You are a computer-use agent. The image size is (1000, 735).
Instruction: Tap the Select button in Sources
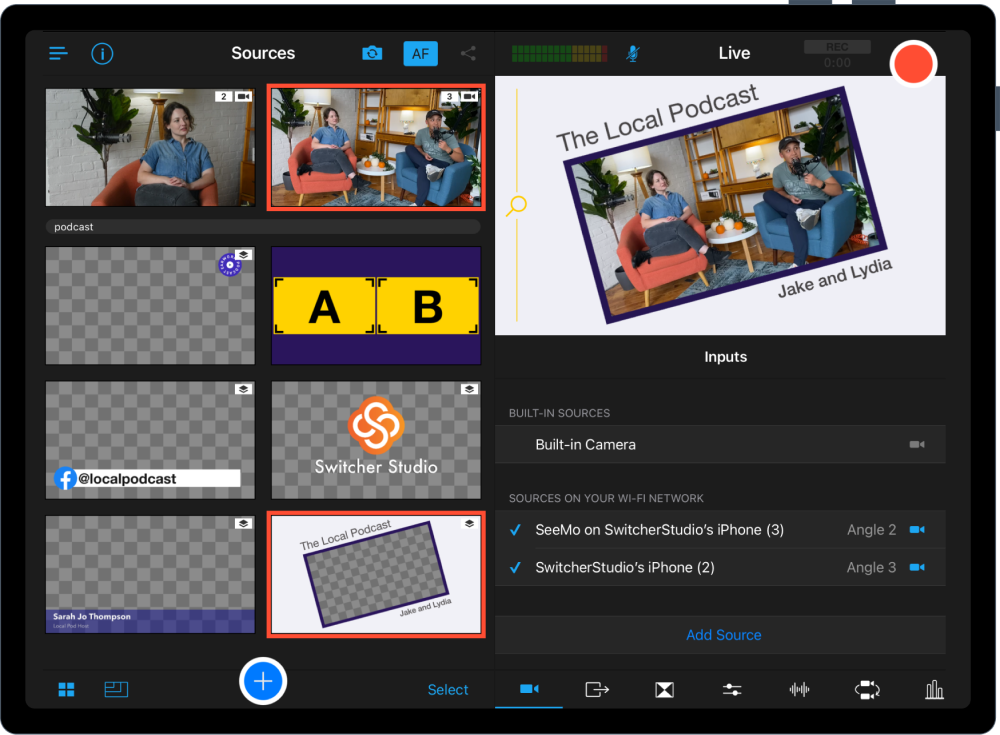448,689
